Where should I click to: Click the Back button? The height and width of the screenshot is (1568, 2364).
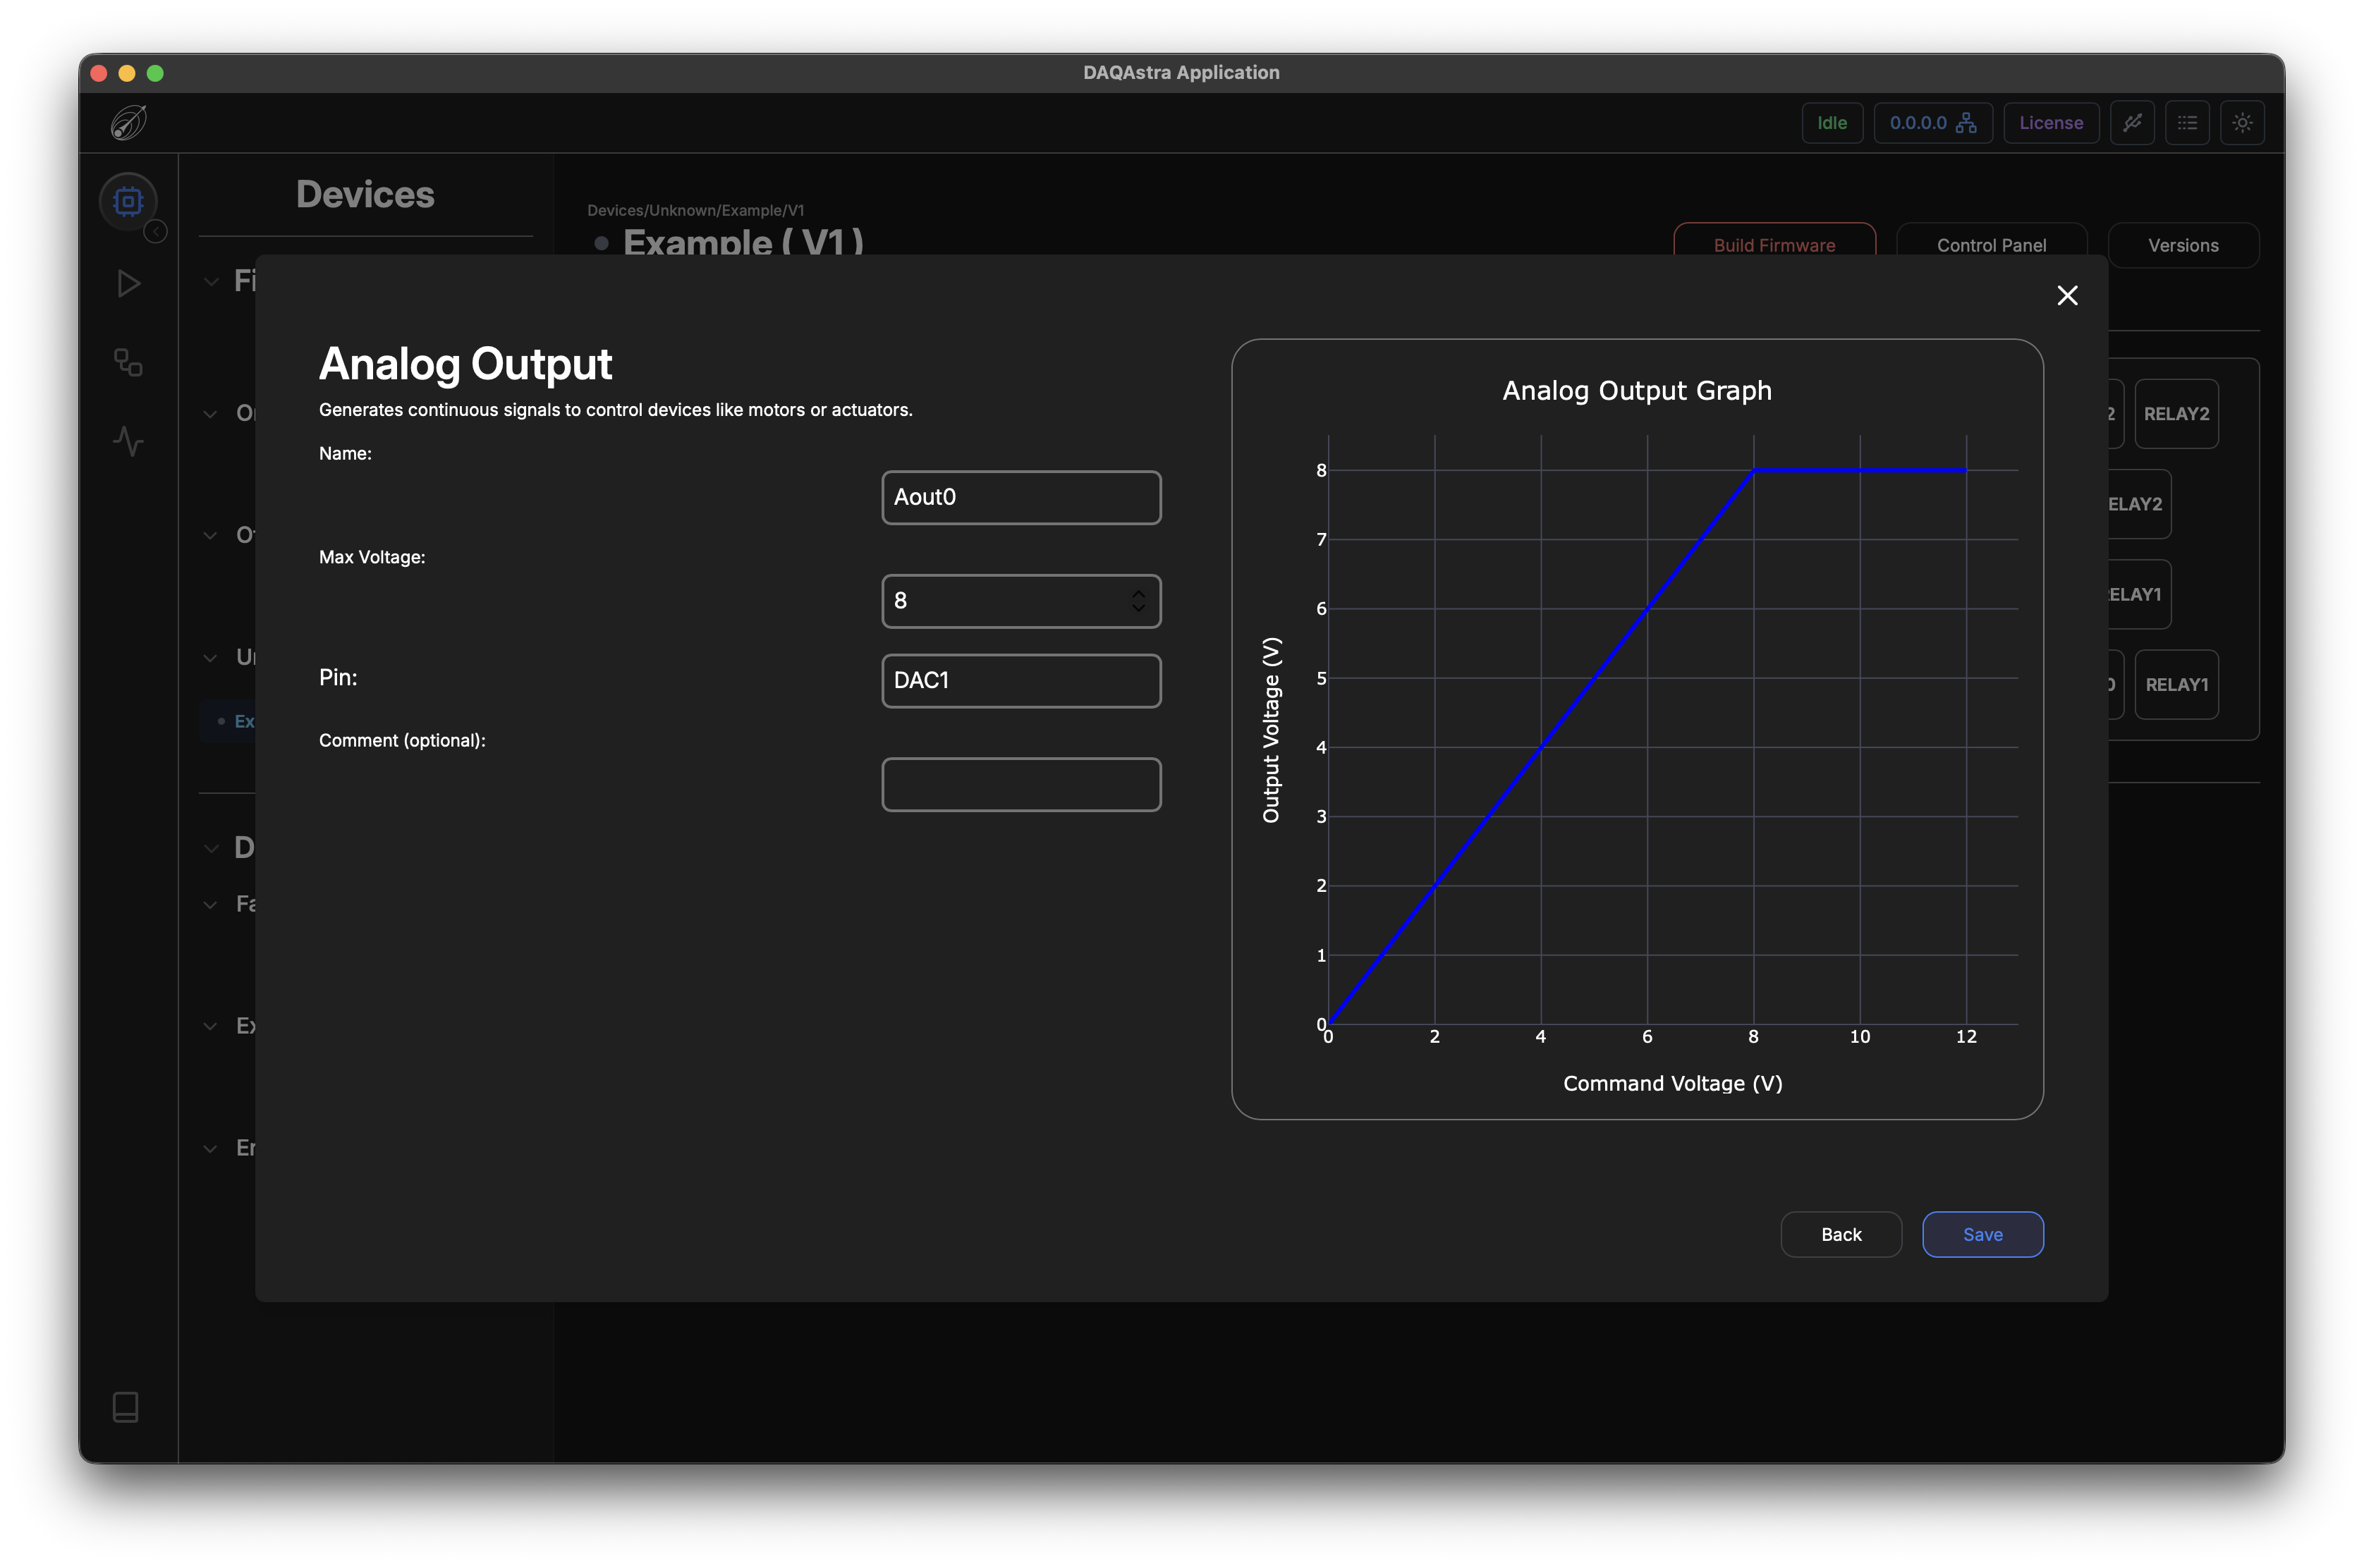[x=1841, y=1234]
